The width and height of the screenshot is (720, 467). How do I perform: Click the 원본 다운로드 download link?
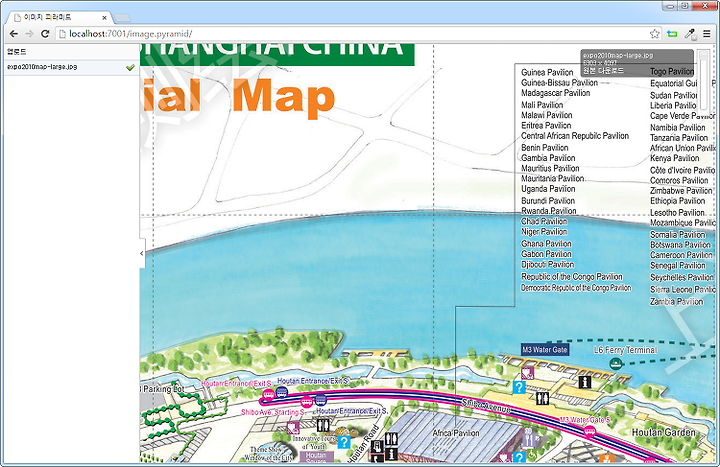click(603, 71)
